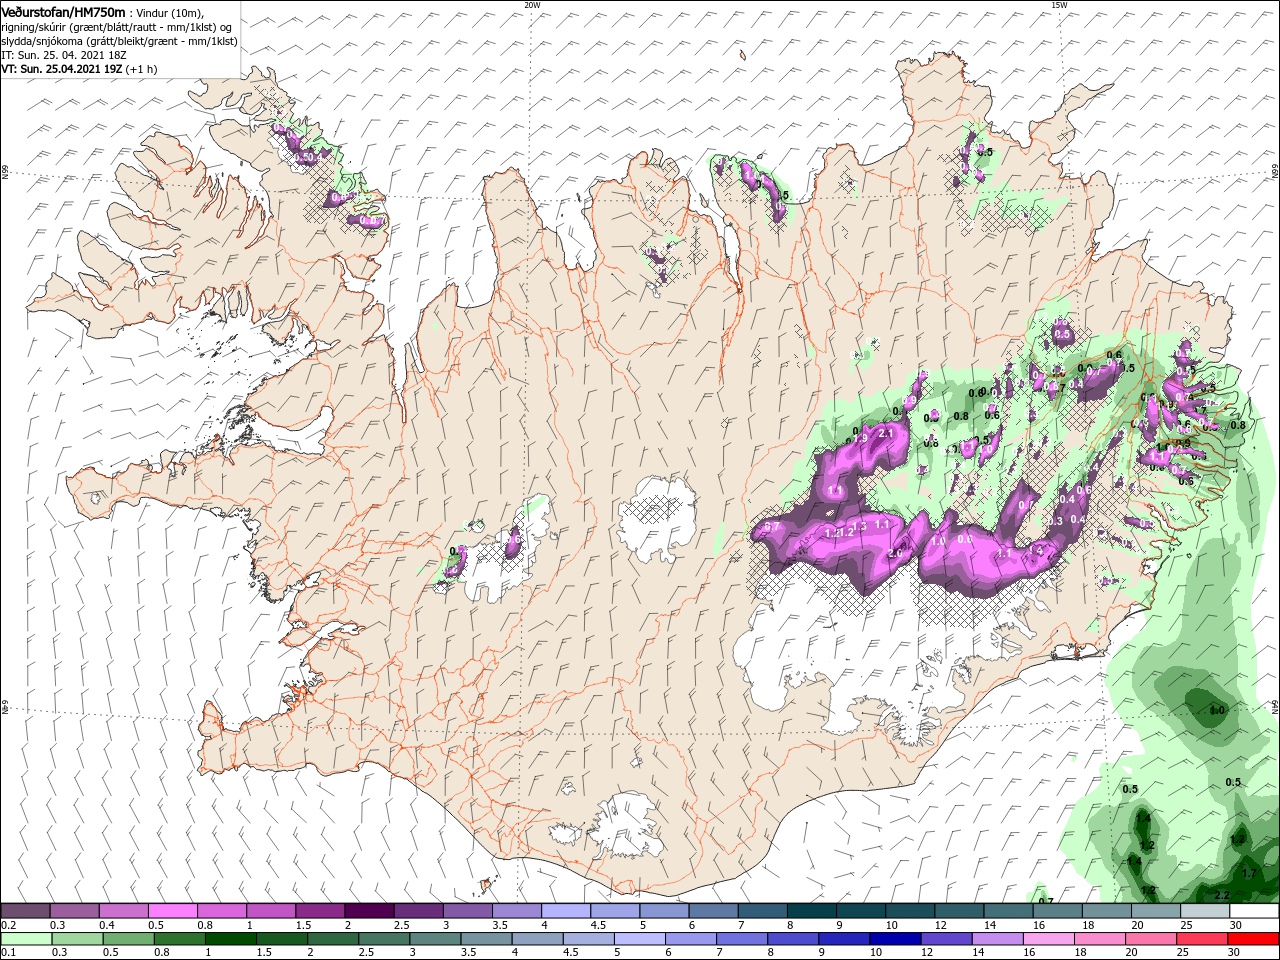Viewport: 1280px width, 960px height.
Task: Click the 2.1 snowfall value label
Action: click(x=885, y=434)
